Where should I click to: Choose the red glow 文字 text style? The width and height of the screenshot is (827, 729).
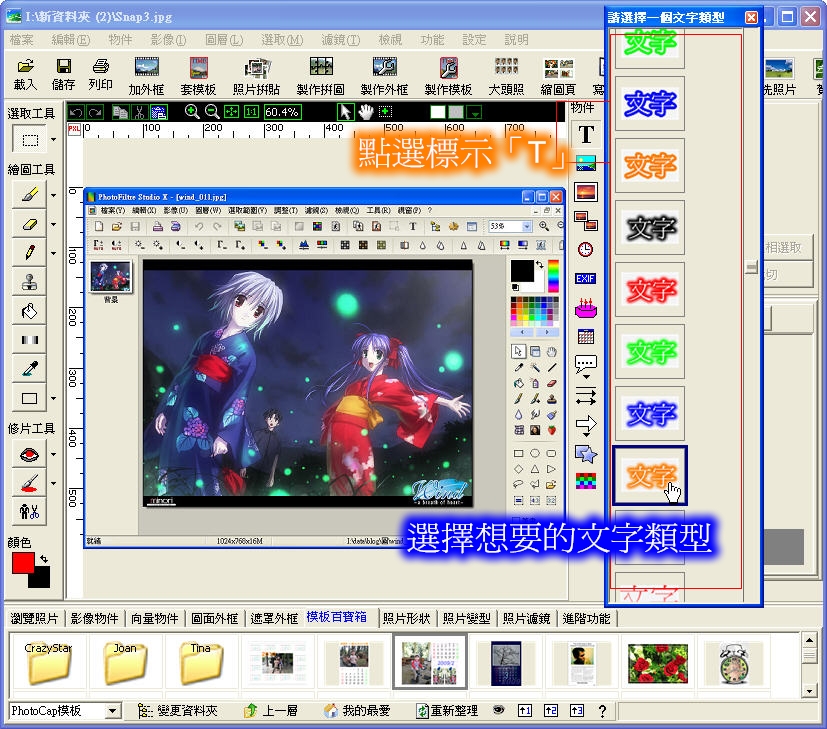650,289
